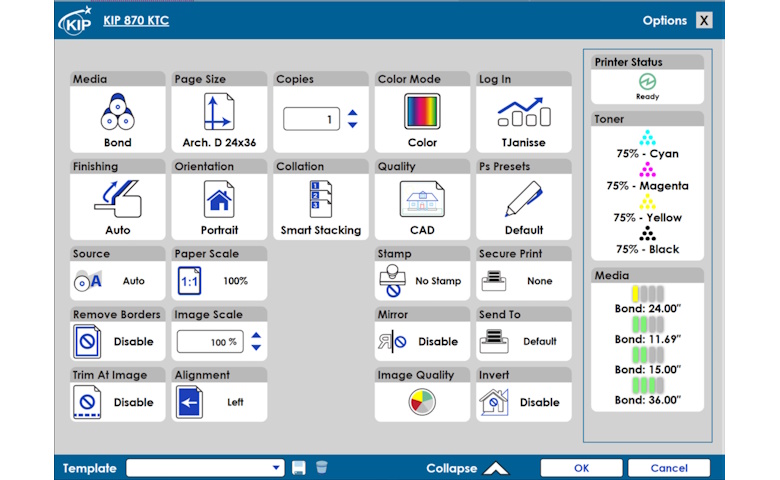Image resolution: width=780 pixels, height=480 pixels.
Task: Open the Media roll selection icon (Bond)
Action: (117, 111)
